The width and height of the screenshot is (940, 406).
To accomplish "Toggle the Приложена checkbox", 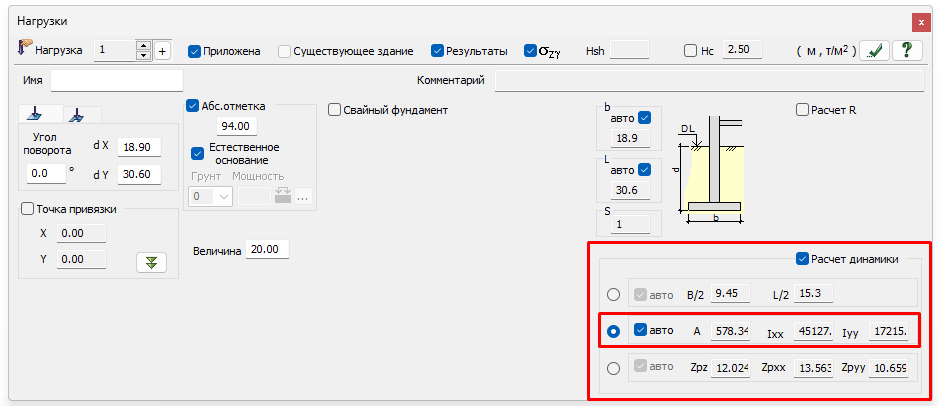I will click(195, 50).
